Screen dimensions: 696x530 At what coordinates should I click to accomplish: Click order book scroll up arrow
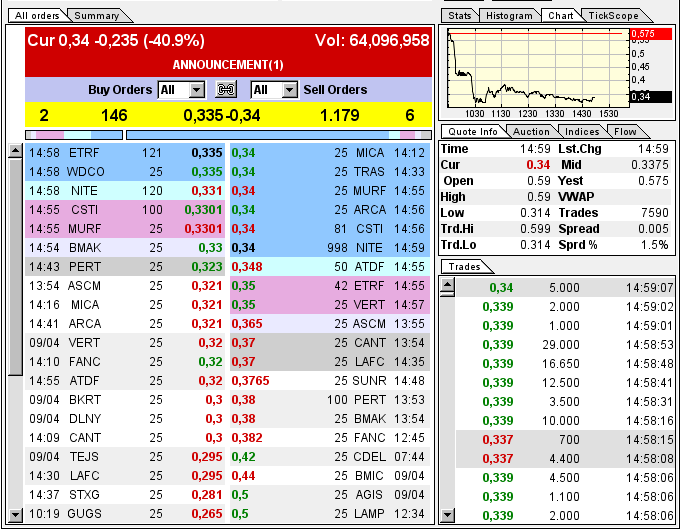(x=15, y=151)
